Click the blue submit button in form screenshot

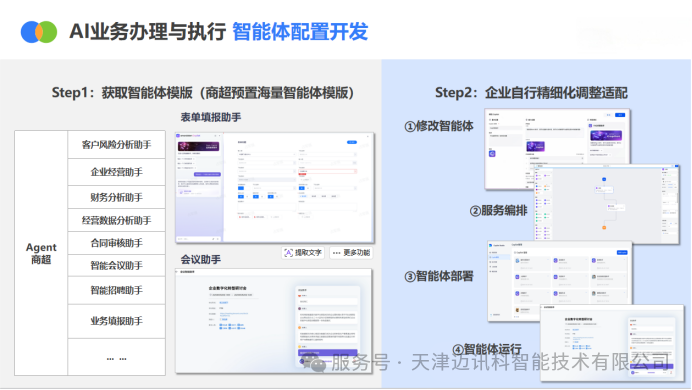[x=352, y=142]
